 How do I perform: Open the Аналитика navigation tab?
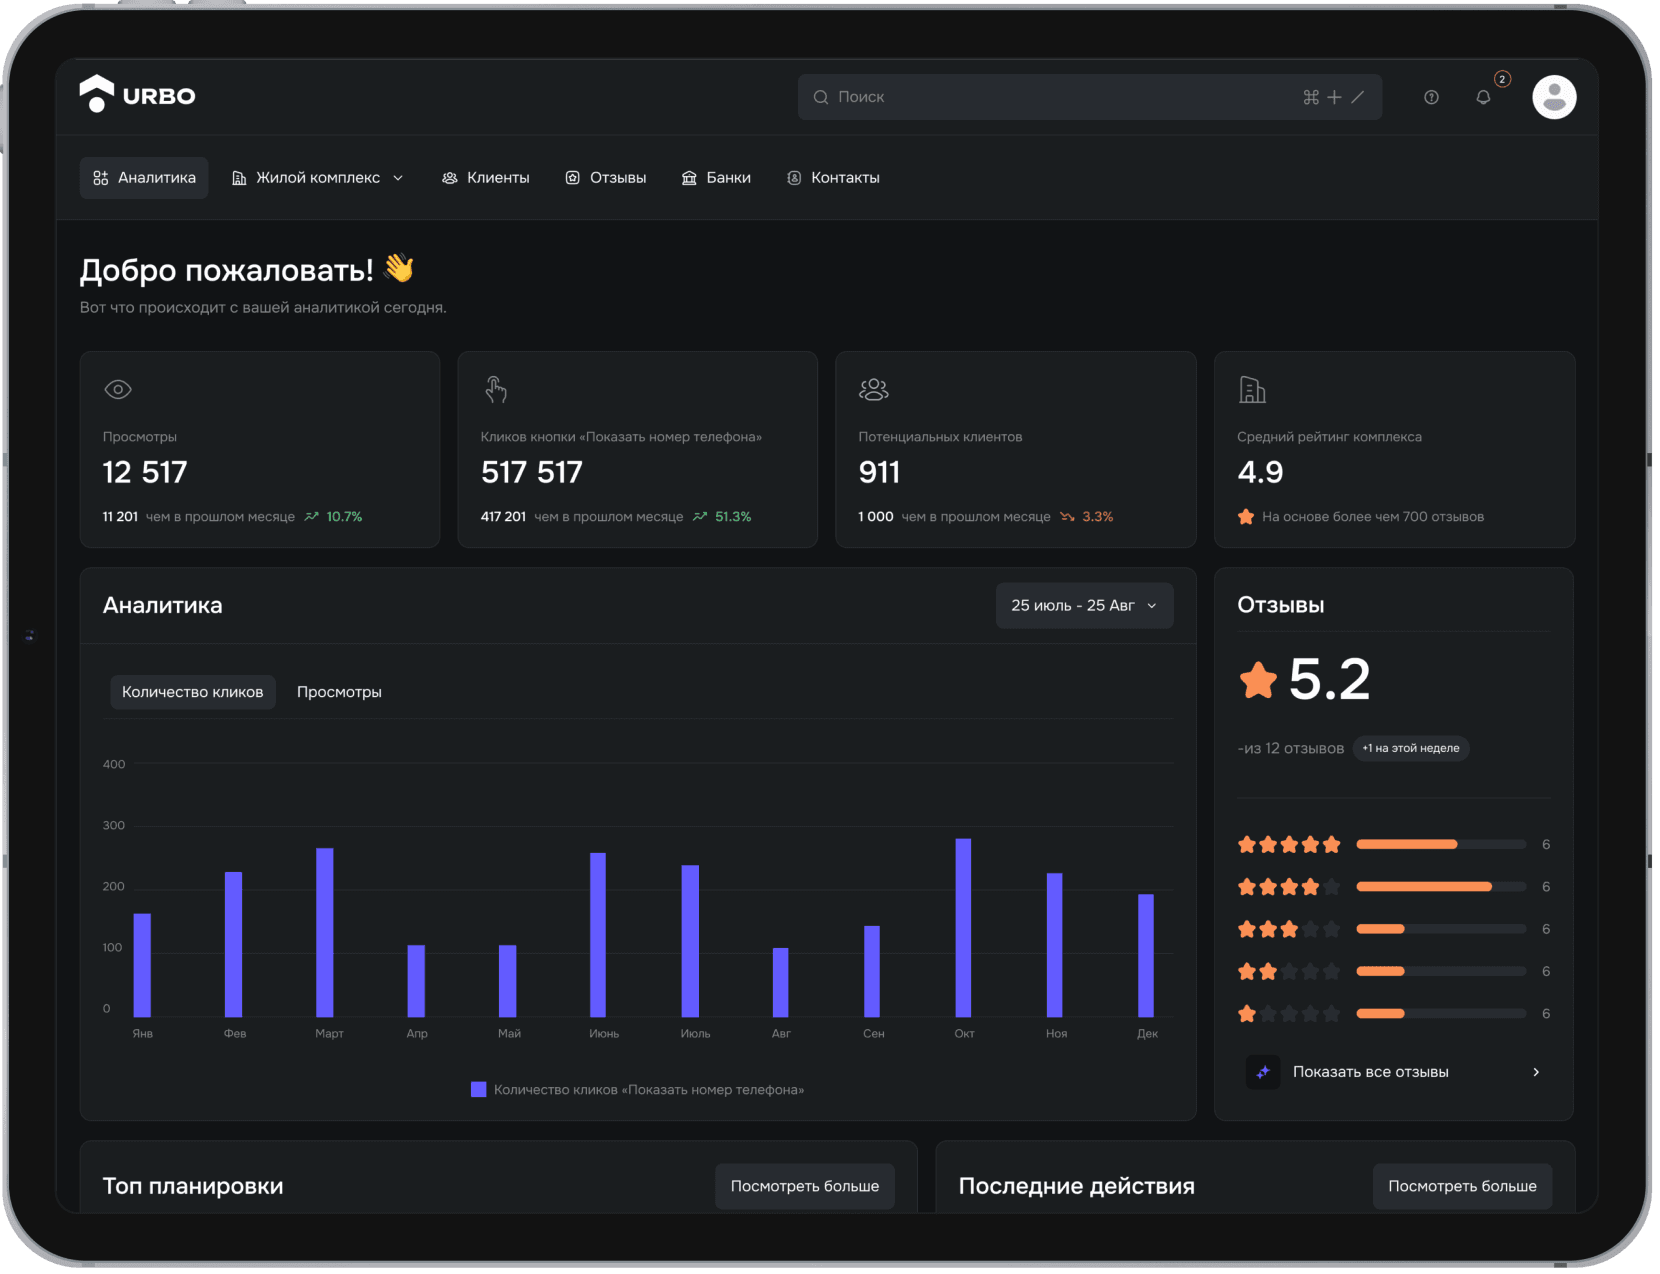144,178
